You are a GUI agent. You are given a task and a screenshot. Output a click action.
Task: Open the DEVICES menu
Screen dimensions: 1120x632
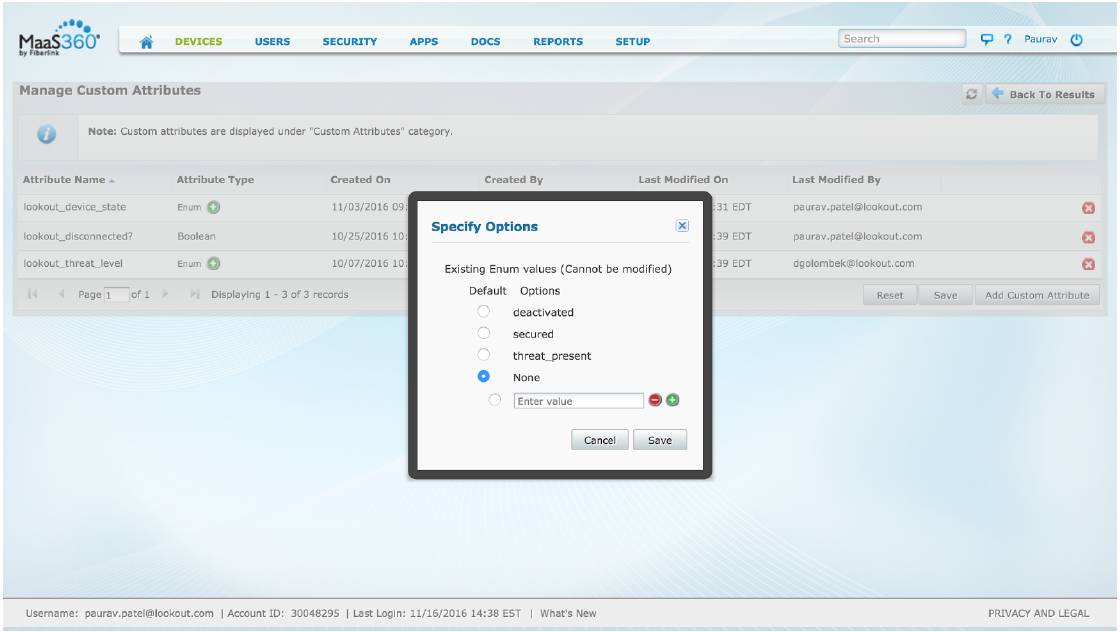[199, 42]
